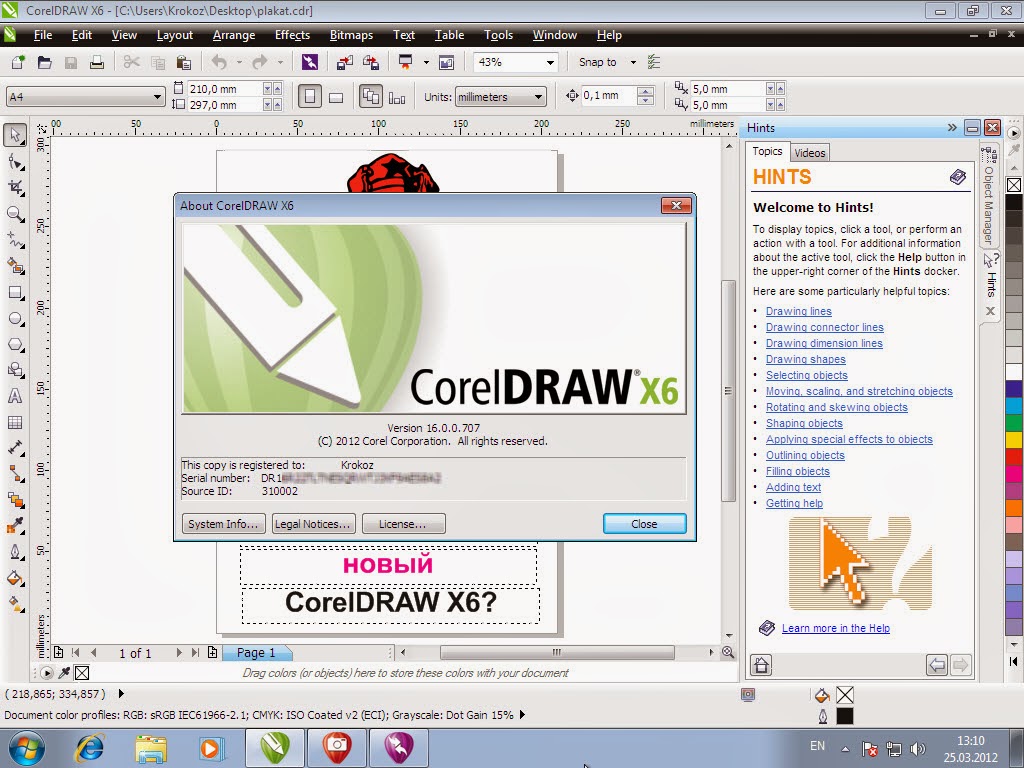Expand color profiles status arrow
The height and width of the screenshot is (768, 1024).
522,714
